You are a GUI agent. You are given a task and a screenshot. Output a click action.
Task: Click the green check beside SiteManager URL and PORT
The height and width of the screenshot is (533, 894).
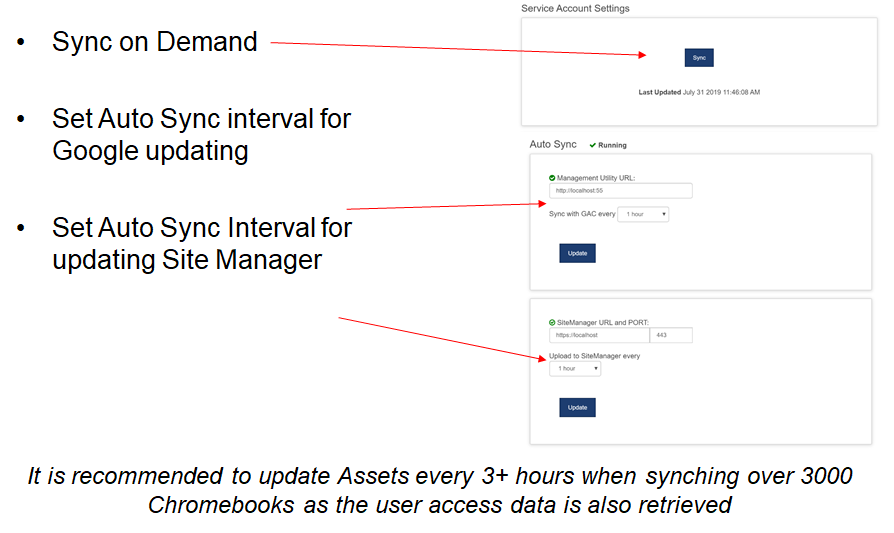click(552, 322)
